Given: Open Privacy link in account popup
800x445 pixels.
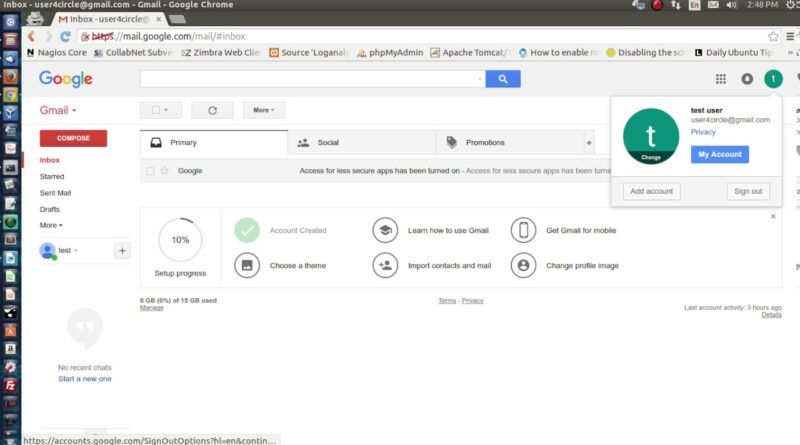Looking at the screenshot, I should (703, 132).
